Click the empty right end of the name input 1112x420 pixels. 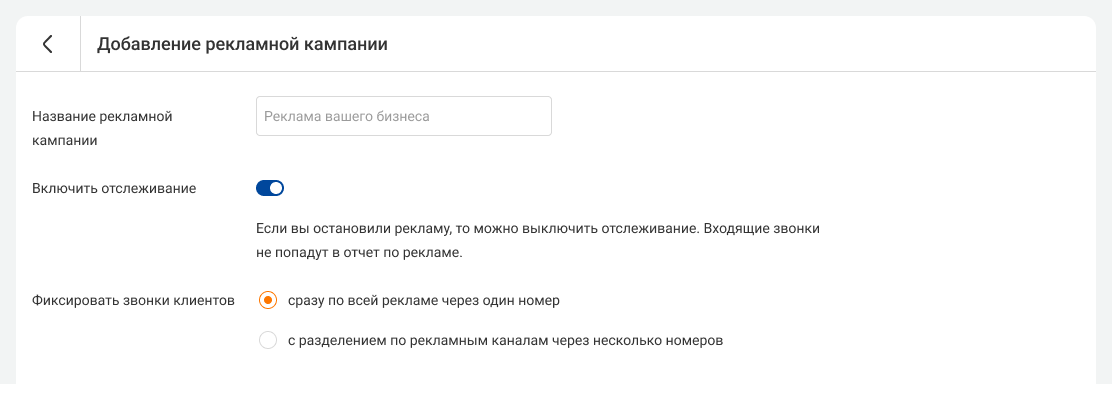520,116
